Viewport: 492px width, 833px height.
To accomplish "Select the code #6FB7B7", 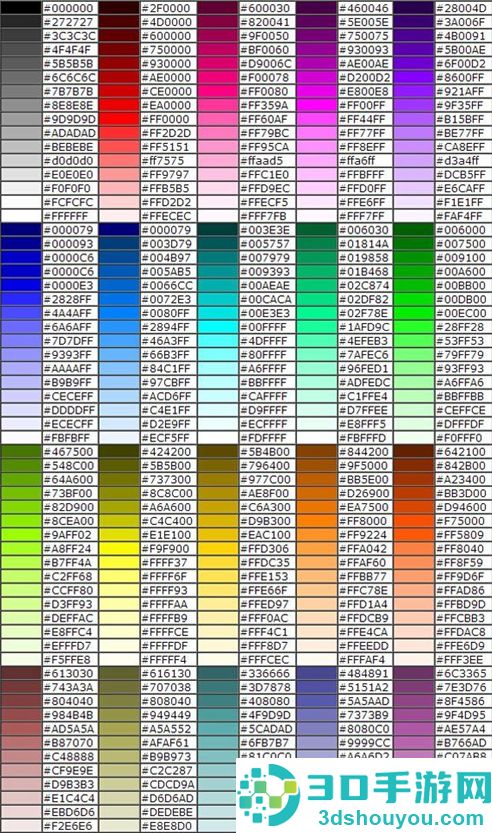I will (265, 743).
